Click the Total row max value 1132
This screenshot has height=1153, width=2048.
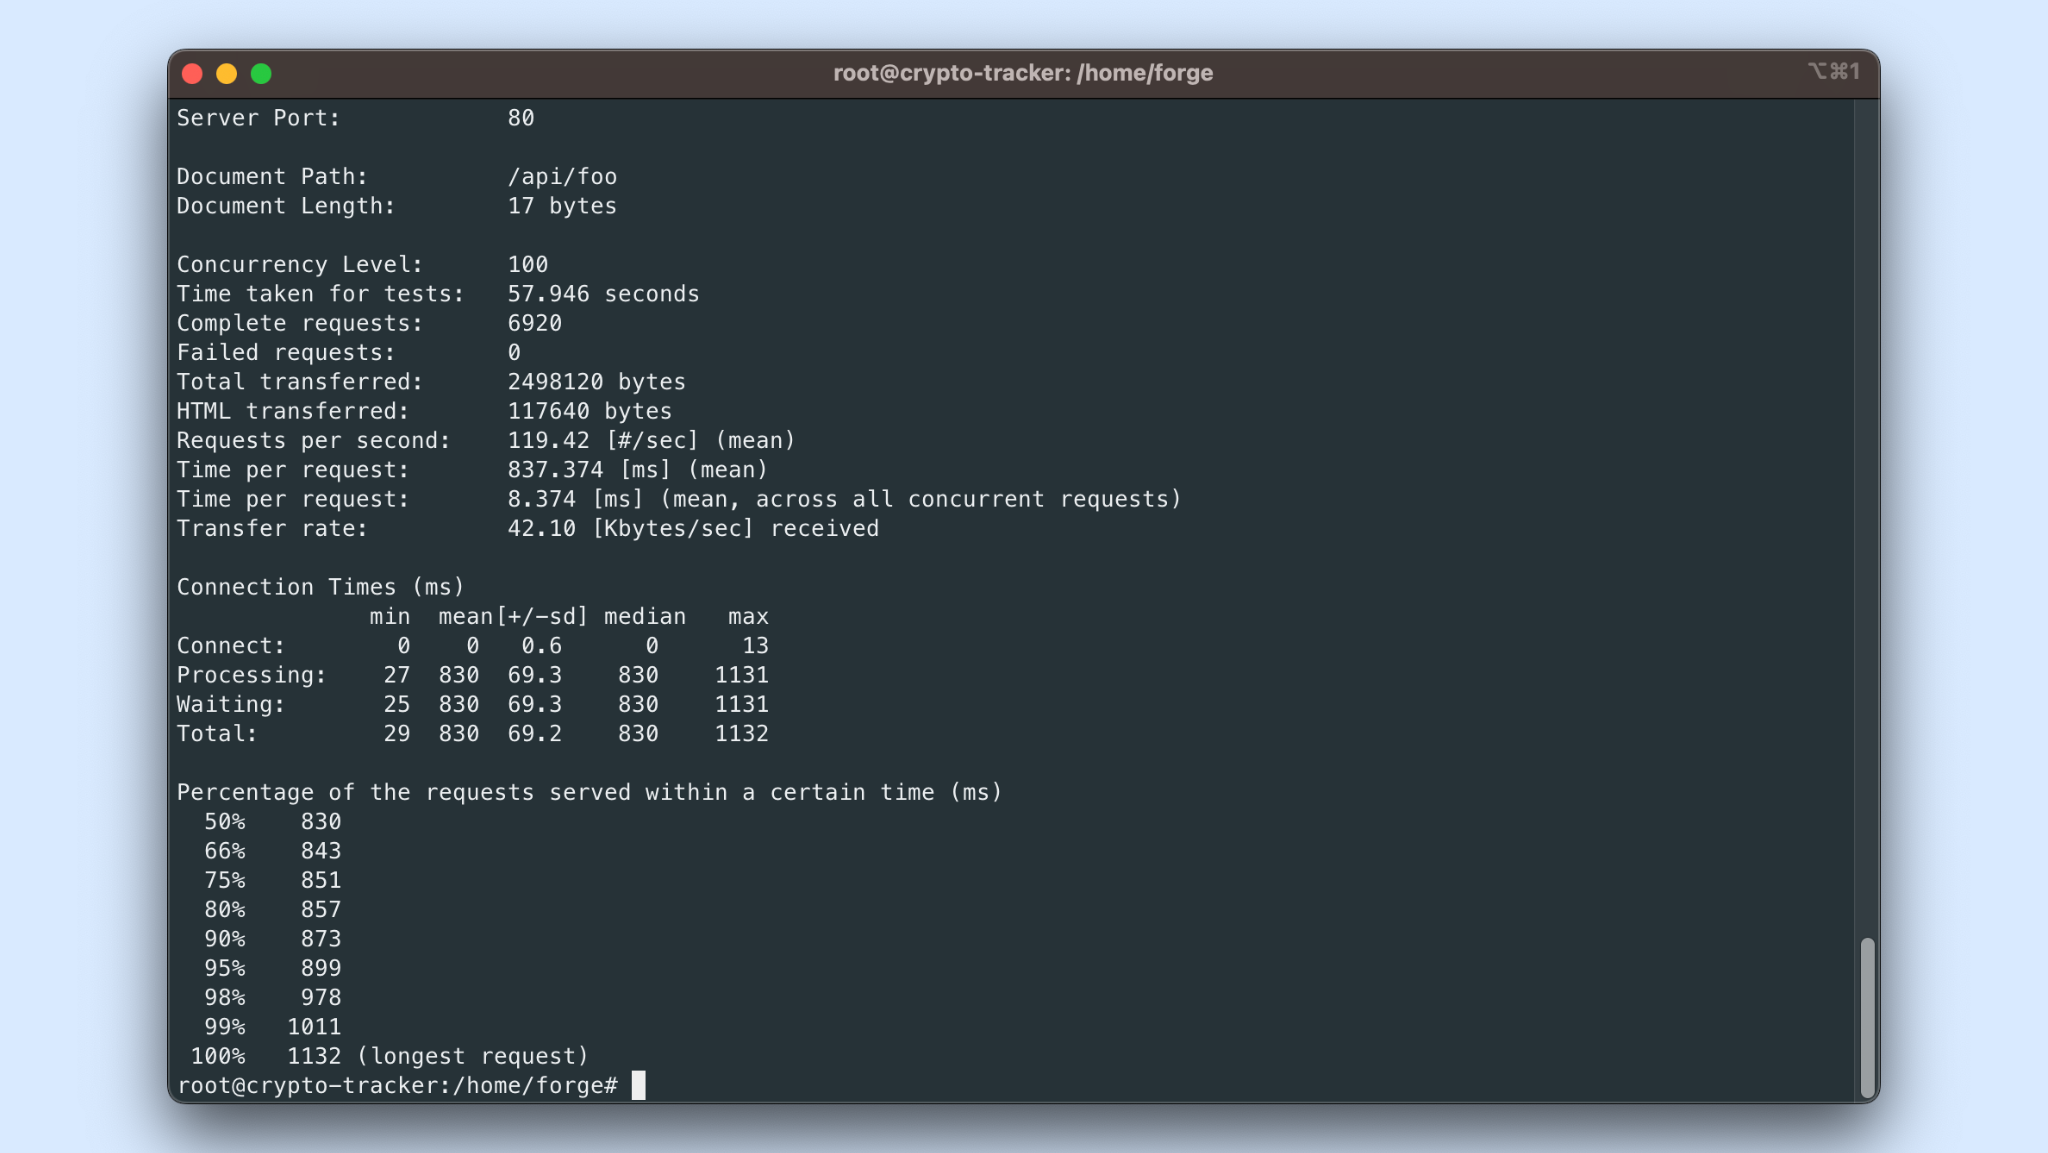click(741, 734)
